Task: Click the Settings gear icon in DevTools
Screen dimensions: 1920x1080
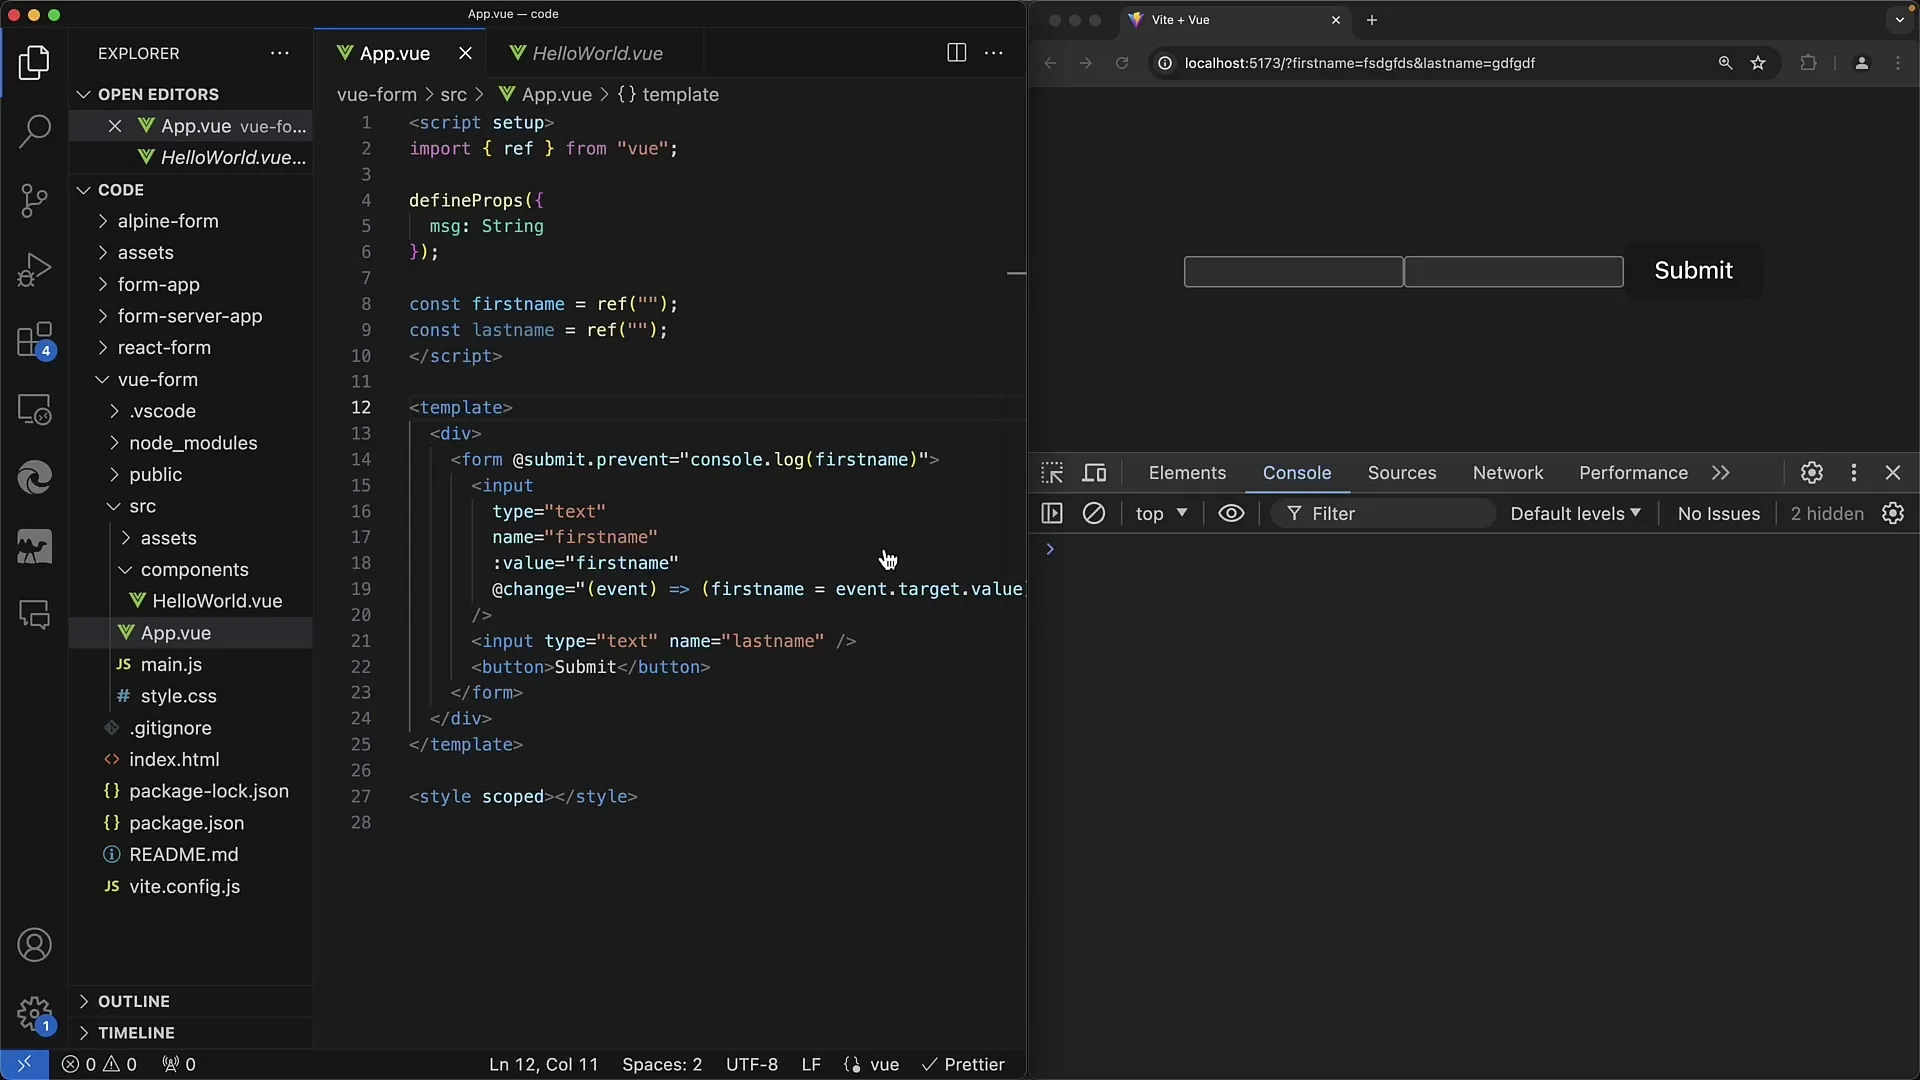Action: point(1812,472)
